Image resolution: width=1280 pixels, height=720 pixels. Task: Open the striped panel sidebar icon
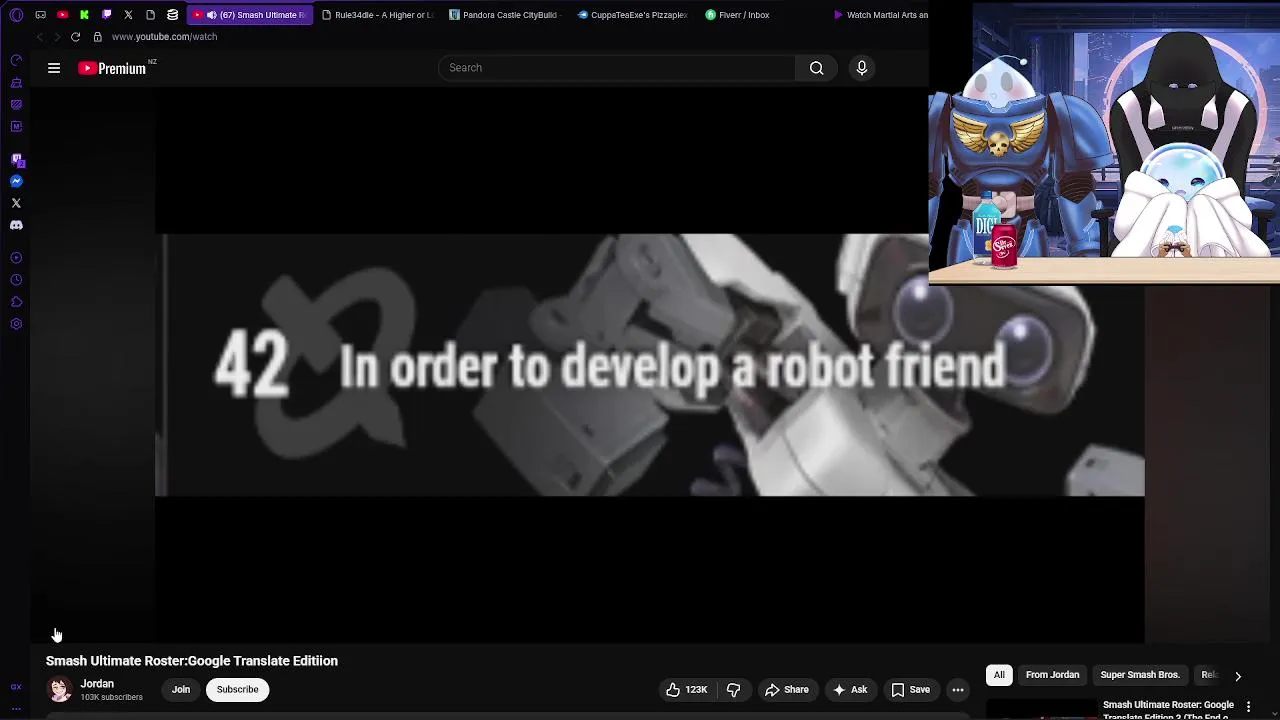16,104
